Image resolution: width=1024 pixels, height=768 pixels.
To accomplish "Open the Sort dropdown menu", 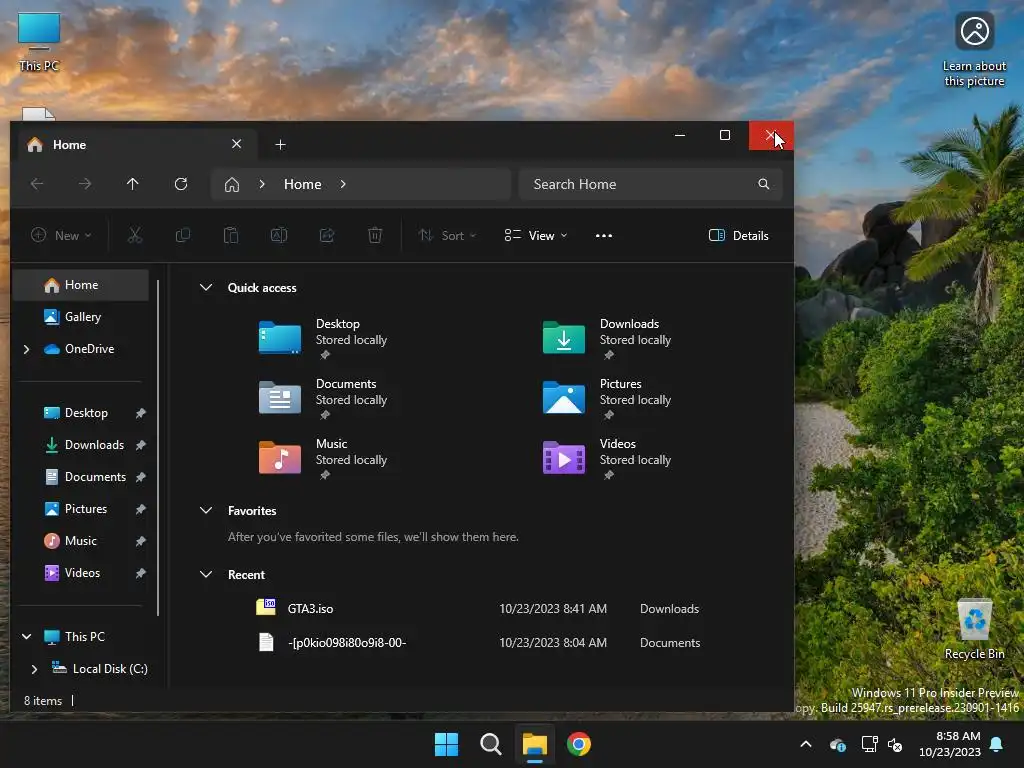I will pyautogui.click(x=447, y=236).
